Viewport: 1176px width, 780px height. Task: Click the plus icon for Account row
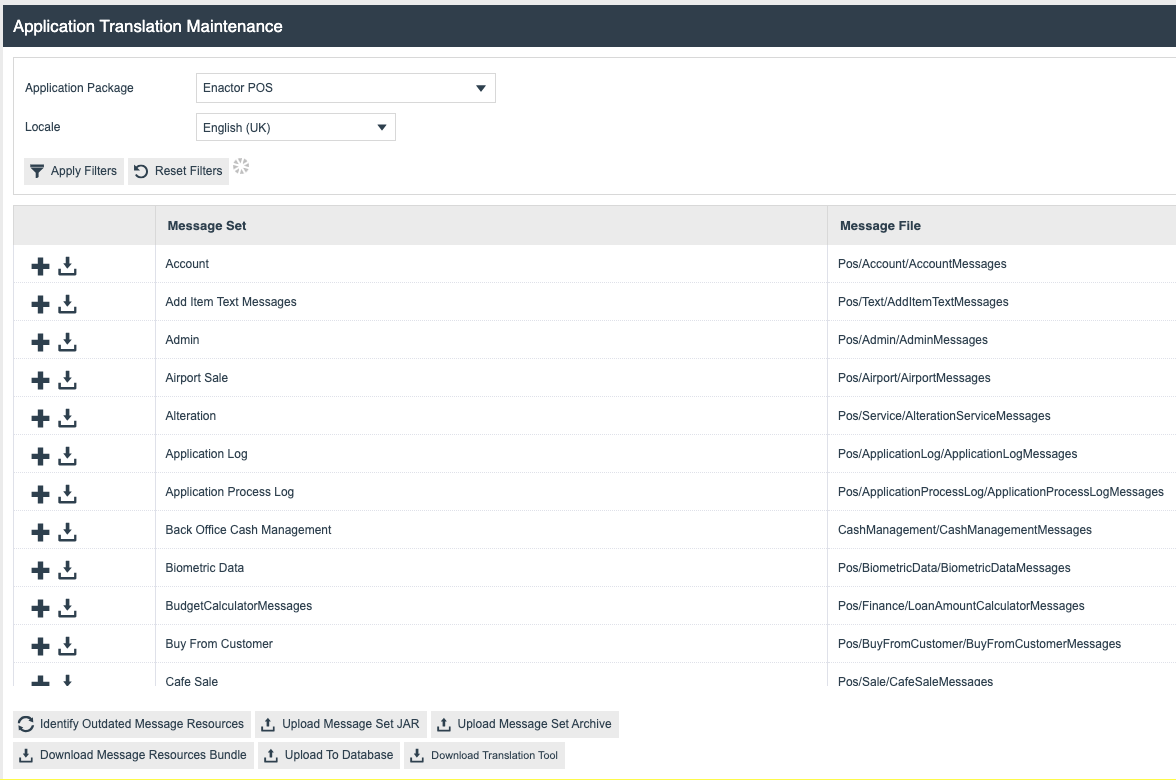click(x=40, y=266)
